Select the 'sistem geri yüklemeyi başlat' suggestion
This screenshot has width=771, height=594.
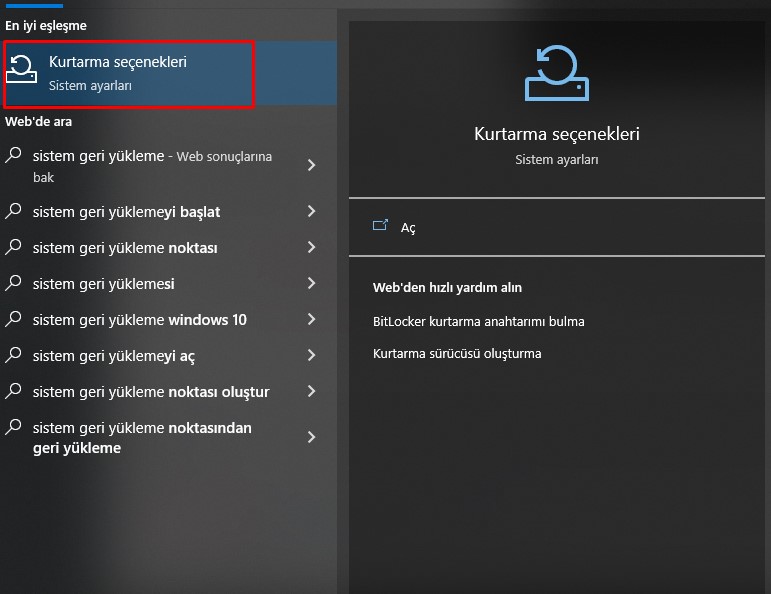(126, 212)
